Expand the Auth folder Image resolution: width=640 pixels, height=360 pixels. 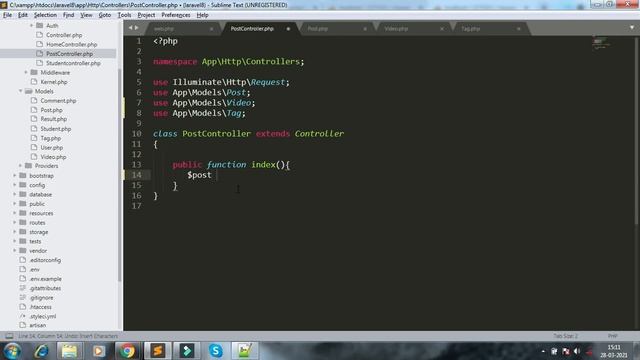point(31,25)
